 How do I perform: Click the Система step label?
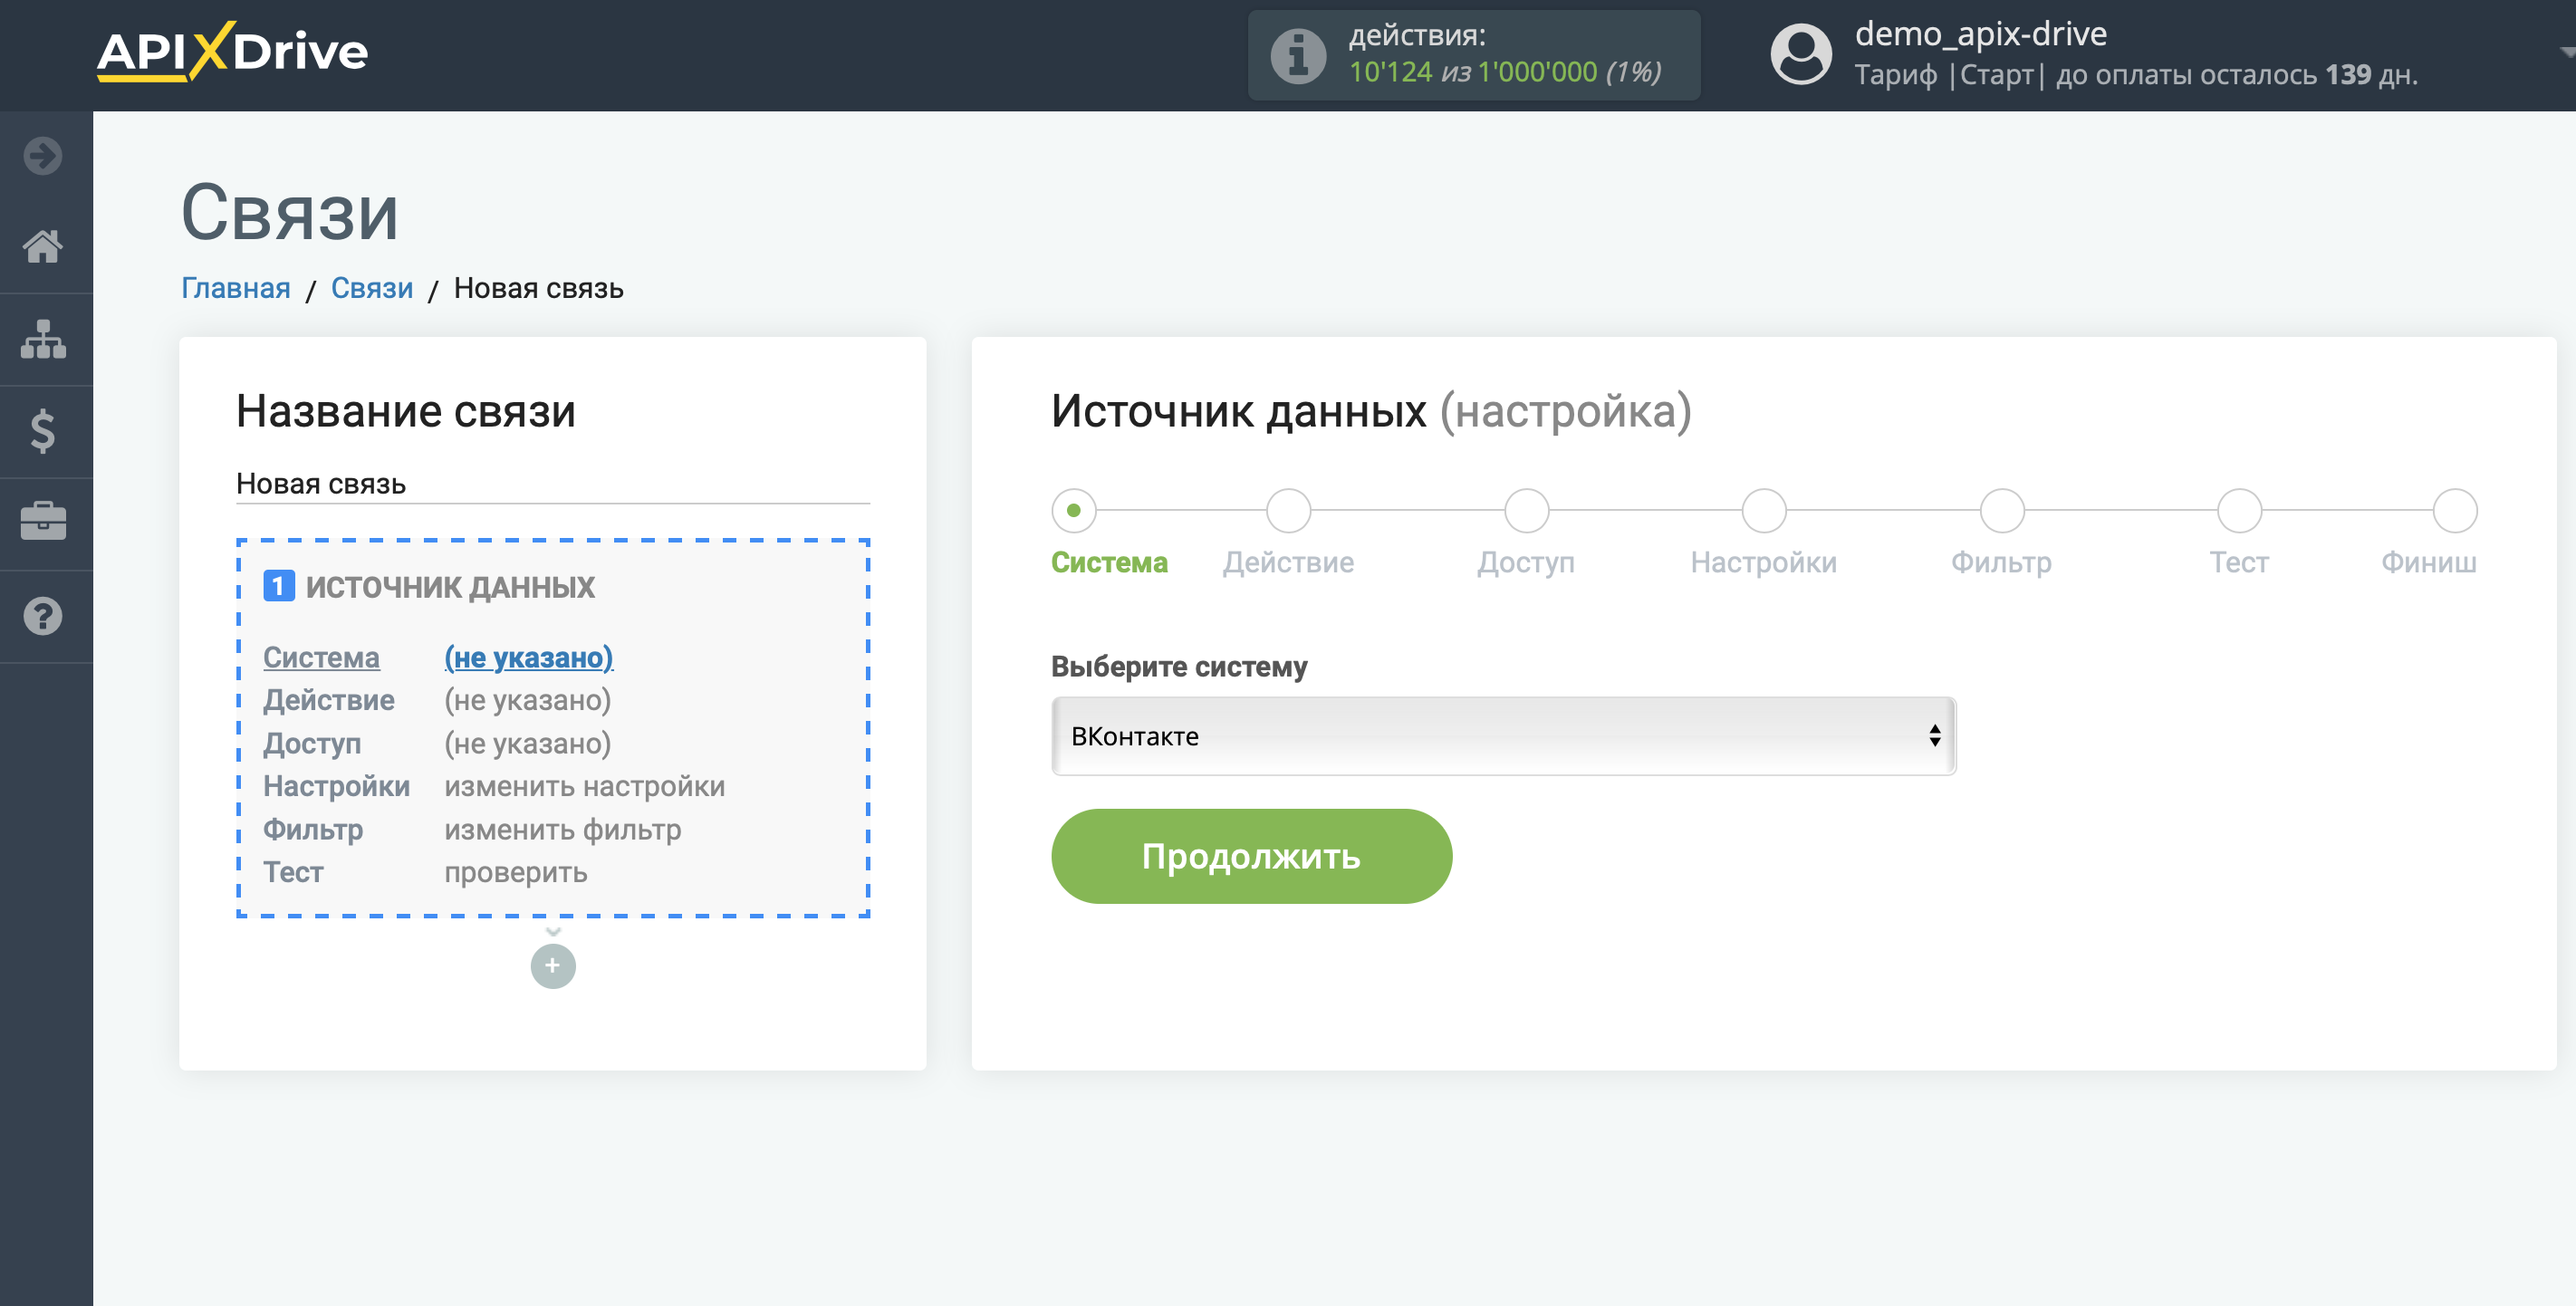1109,563
